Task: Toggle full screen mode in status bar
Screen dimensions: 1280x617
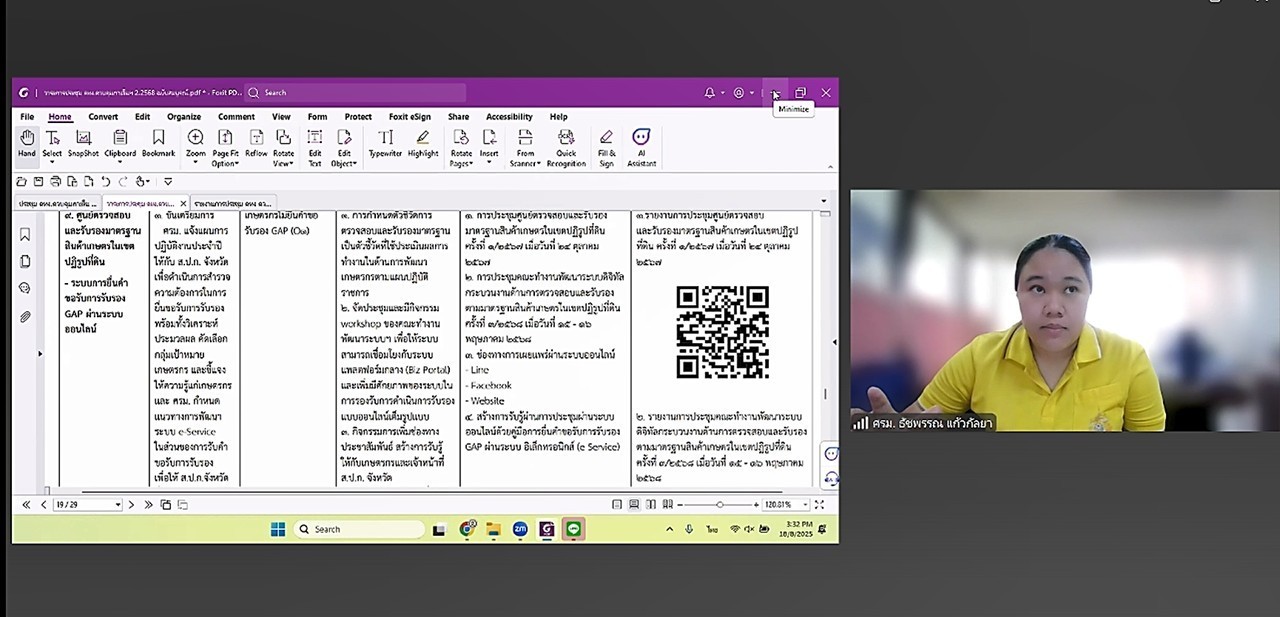Action: click(x=819, y=505)
